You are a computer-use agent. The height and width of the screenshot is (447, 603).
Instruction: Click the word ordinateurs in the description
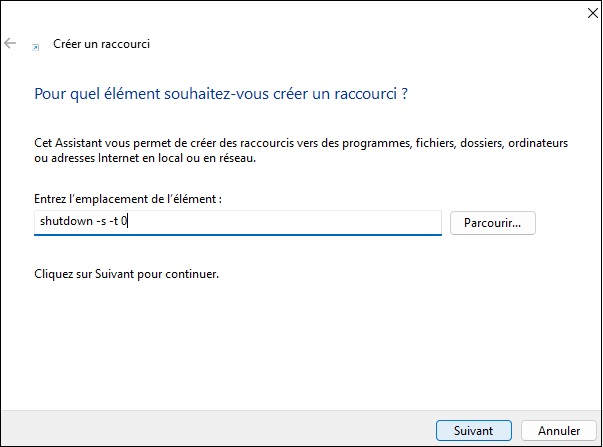point(538,143)
